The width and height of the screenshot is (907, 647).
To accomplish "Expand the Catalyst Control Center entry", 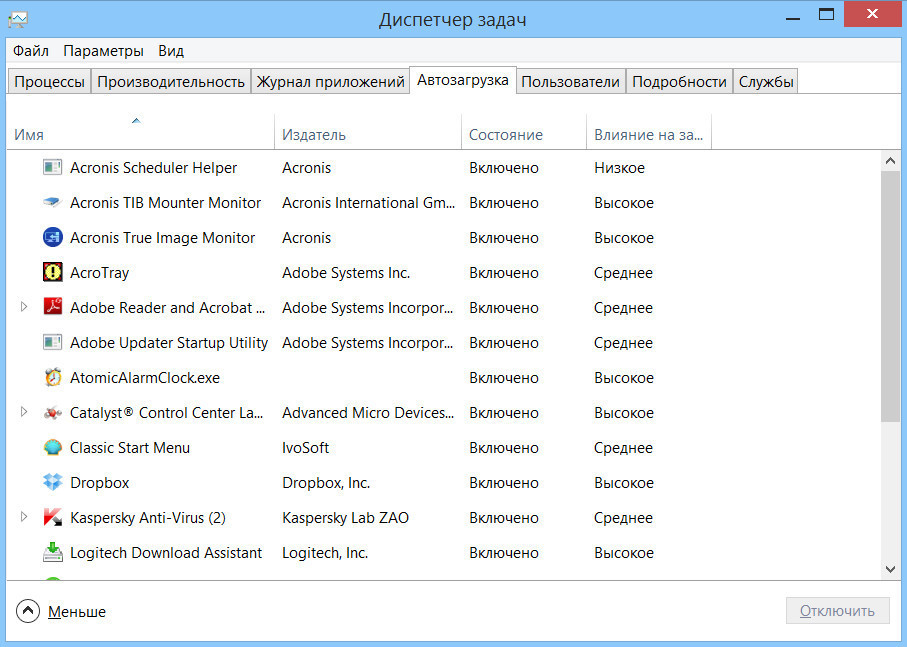I will pyautogui.click(x=25, y=413).
